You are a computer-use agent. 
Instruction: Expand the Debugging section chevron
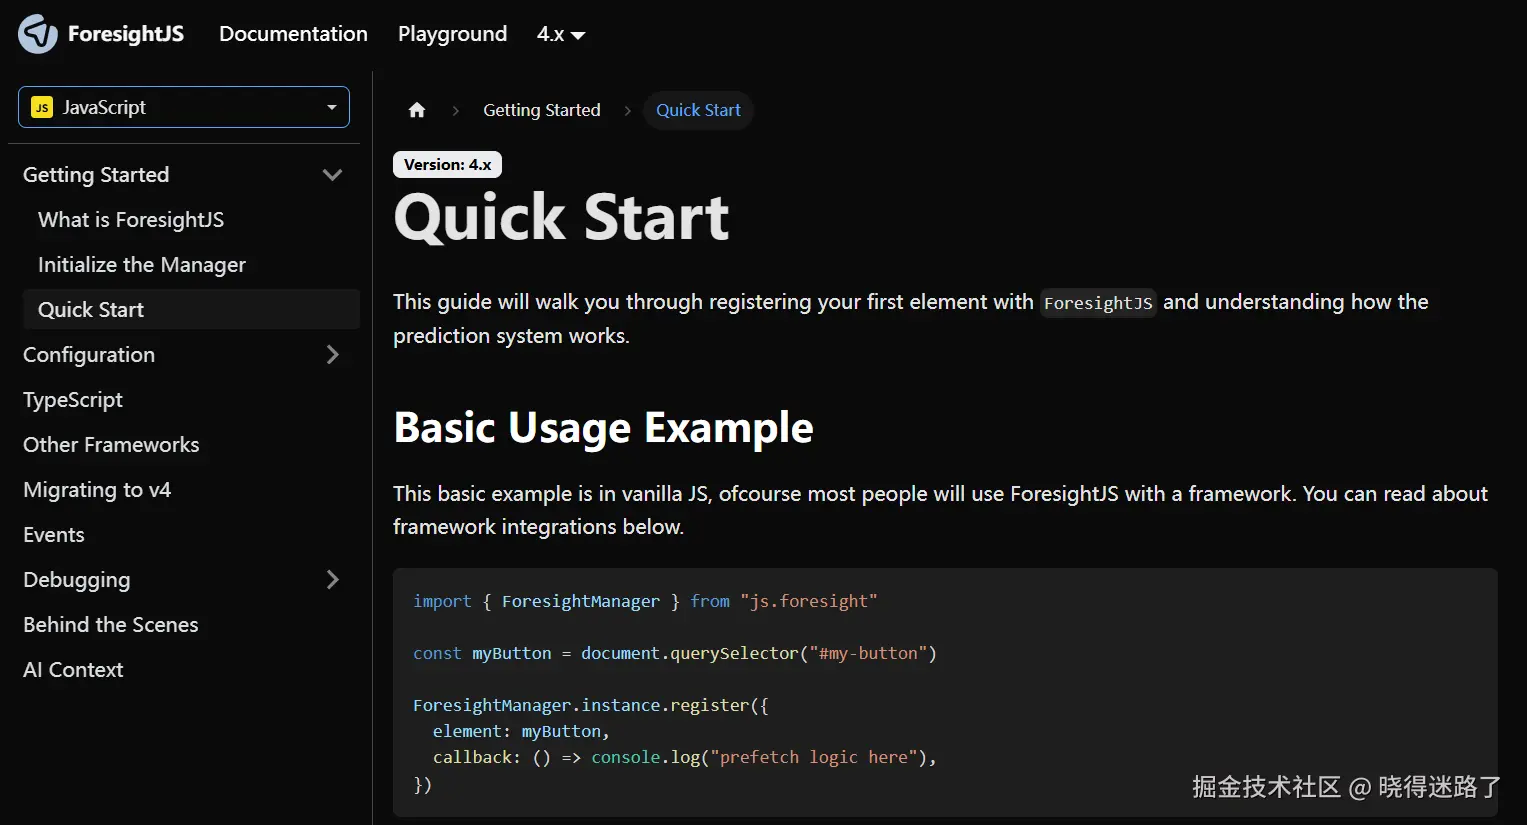[x=332, y=580]
